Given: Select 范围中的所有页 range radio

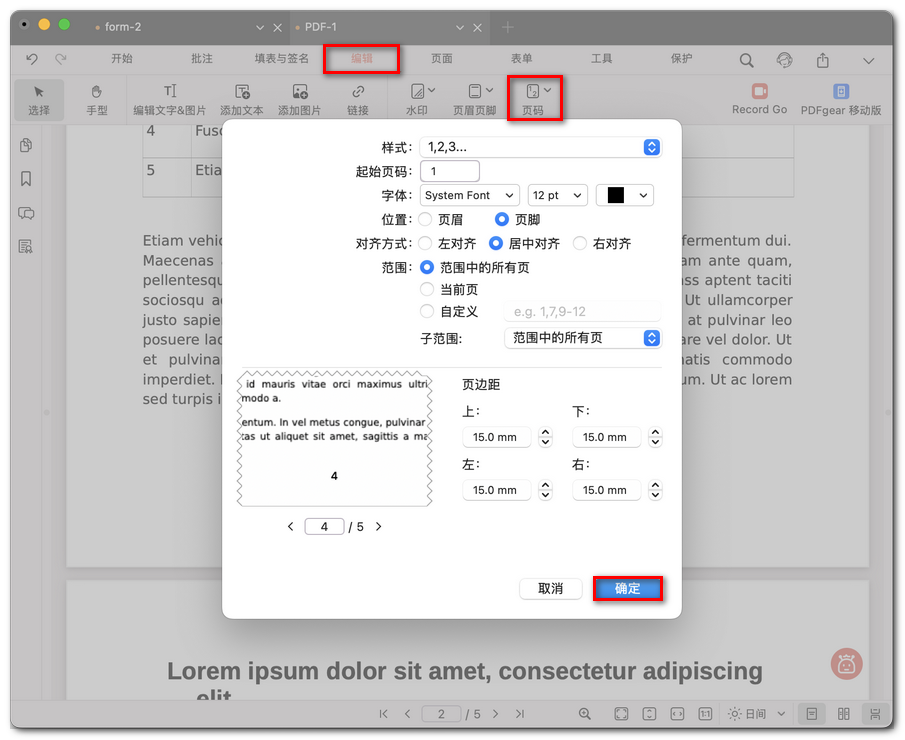Looking at the screenshot, I should coord(427,267).
